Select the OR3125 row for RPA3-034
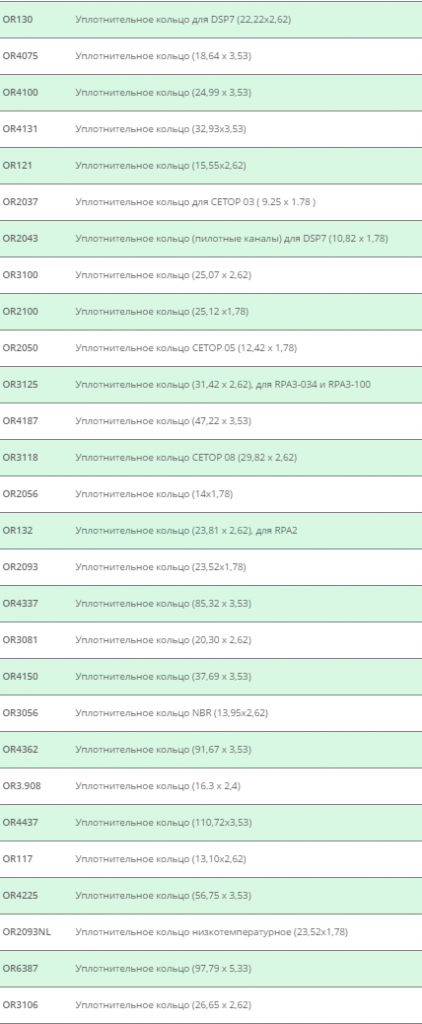 pos(211,385)
